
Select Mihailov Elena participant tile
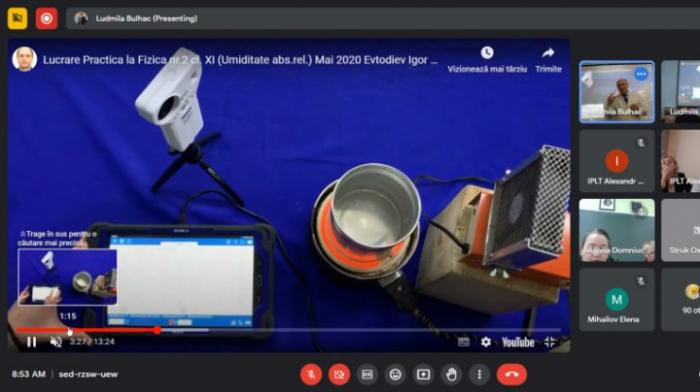coord(617,300)
